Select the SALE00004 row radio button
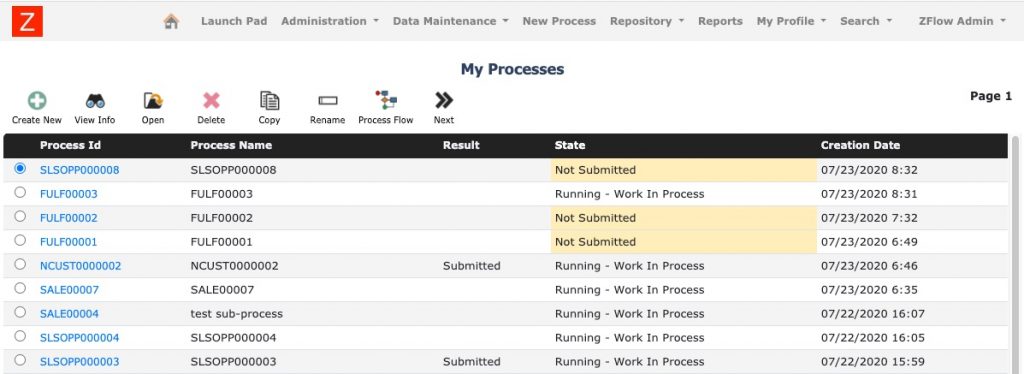This screenshot has width=1024, height=374. tap(20, 312)
